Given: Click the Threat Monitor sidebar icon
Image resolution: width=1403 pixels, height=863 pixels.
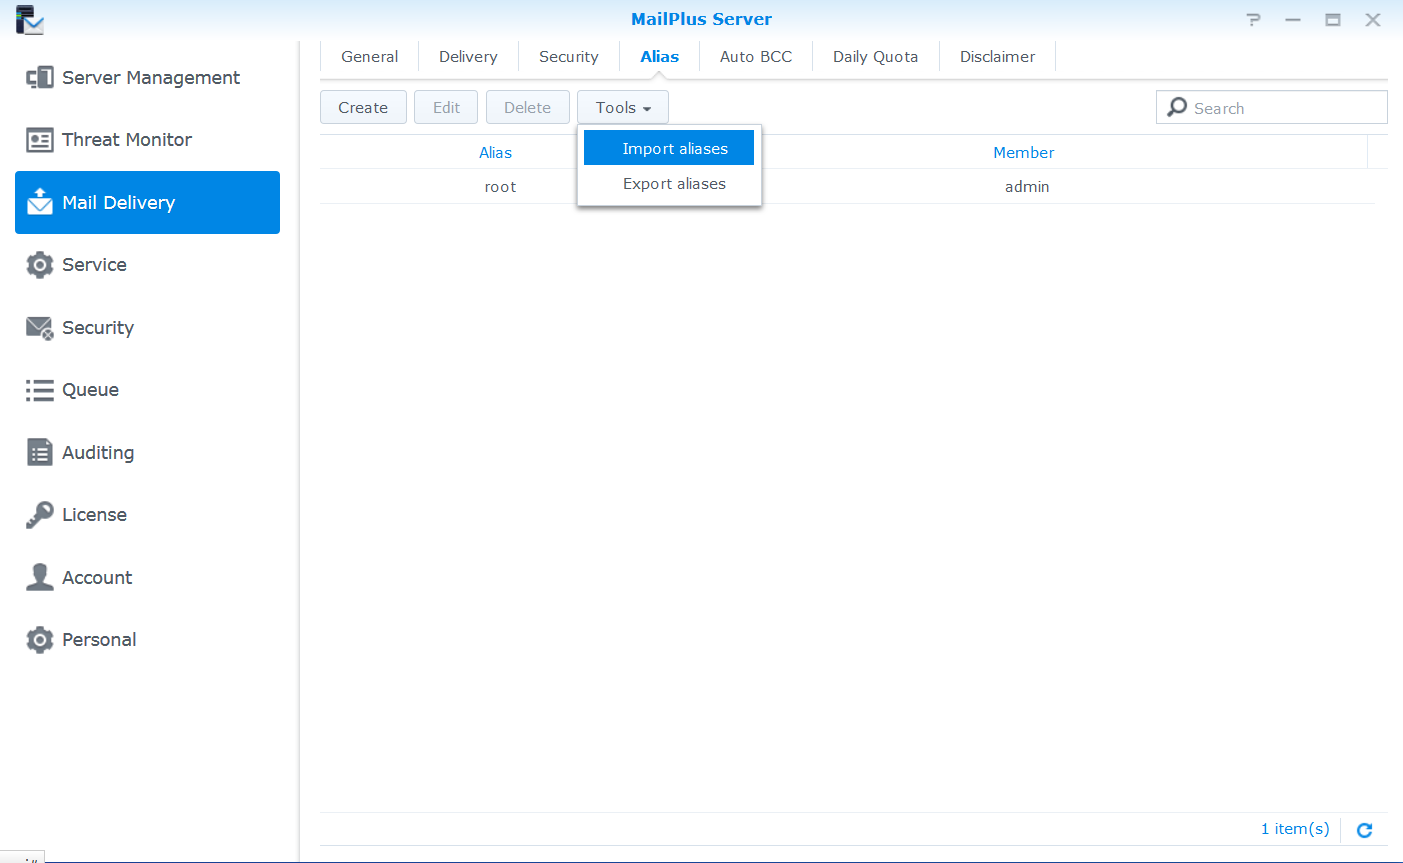Looking at the screenshot, I should tap(40, 140).
